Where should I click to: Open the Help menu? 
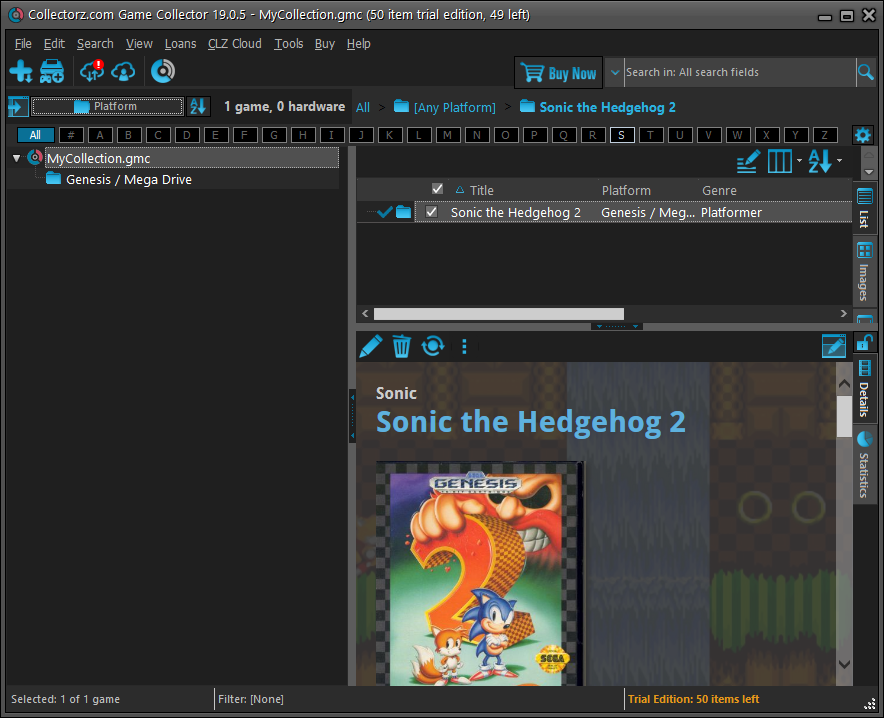click(x=358, y=43)
